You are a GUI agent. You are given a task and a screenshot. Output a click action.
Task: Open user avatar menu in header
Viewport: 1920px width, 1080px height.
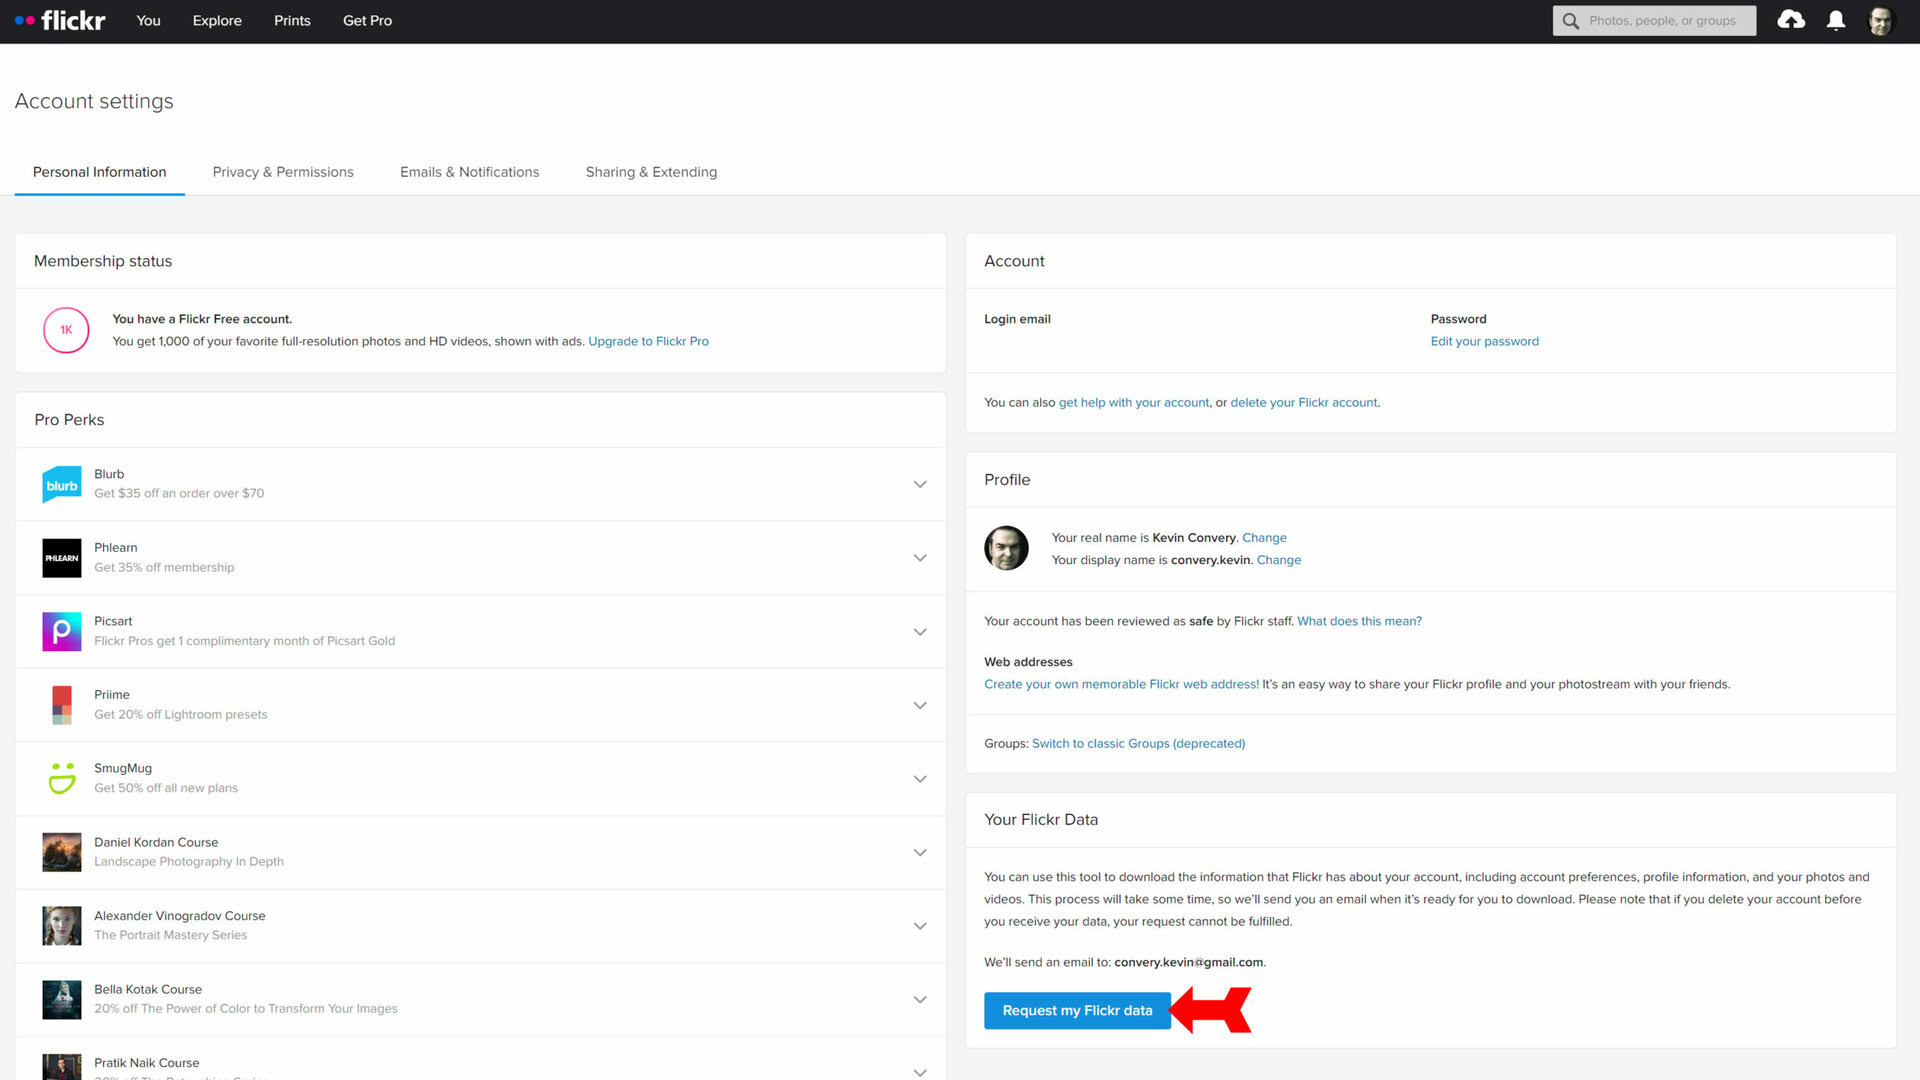pos(1881,20)
